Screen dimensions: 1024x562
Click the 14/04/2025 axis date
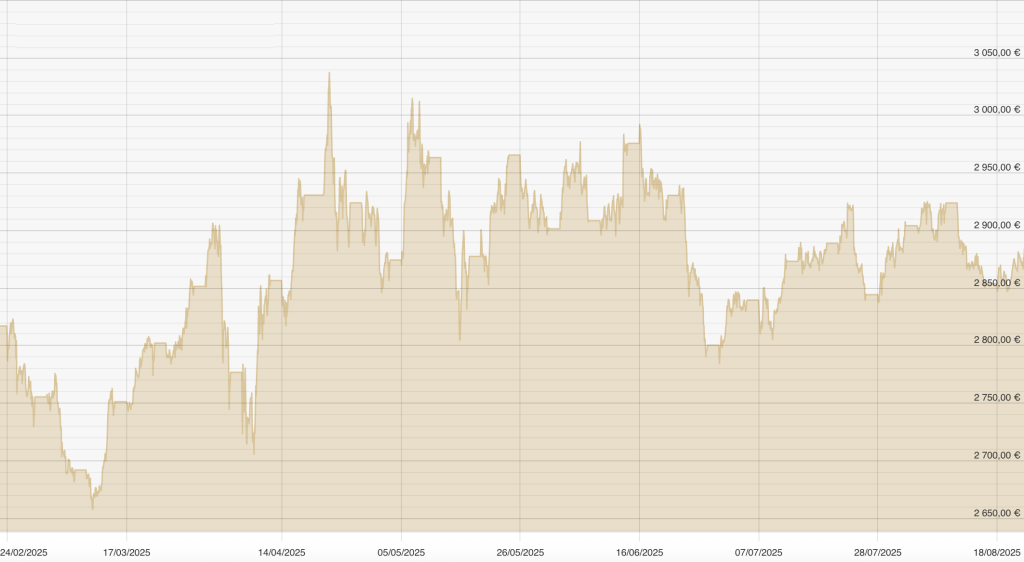point(282,551)
